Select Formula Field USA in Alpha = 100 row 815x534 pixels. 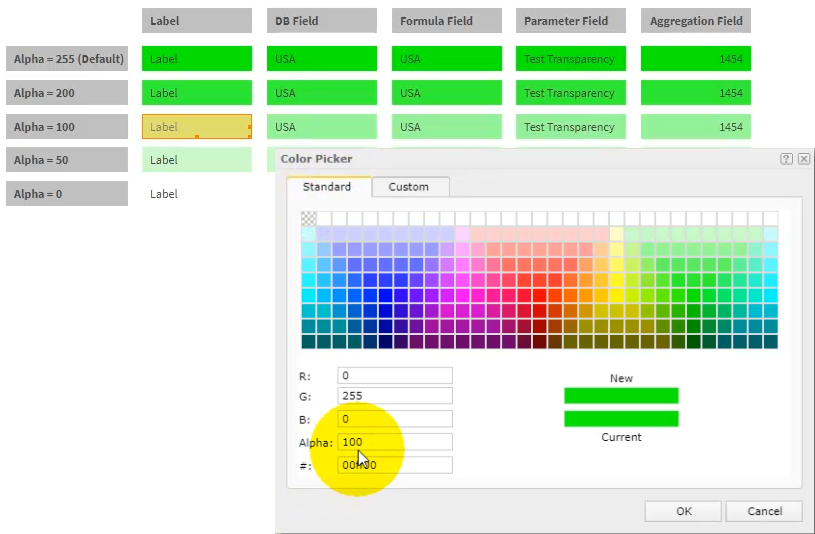coord(447,127)
